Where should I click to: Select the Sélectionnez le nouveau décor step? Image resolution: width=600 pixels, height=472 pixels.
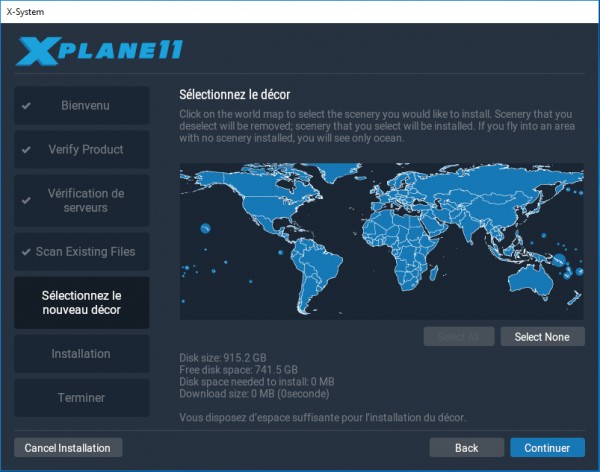tap(82, 302)
